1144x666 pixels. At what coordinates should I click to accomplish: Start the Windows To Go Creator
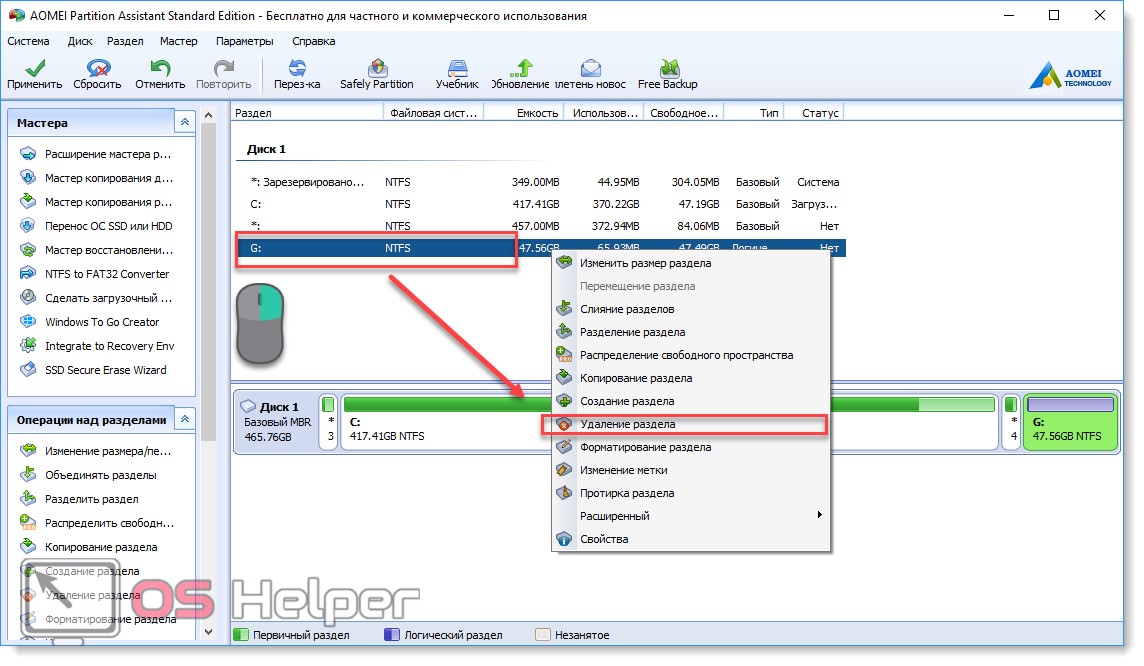pos(101,322)
